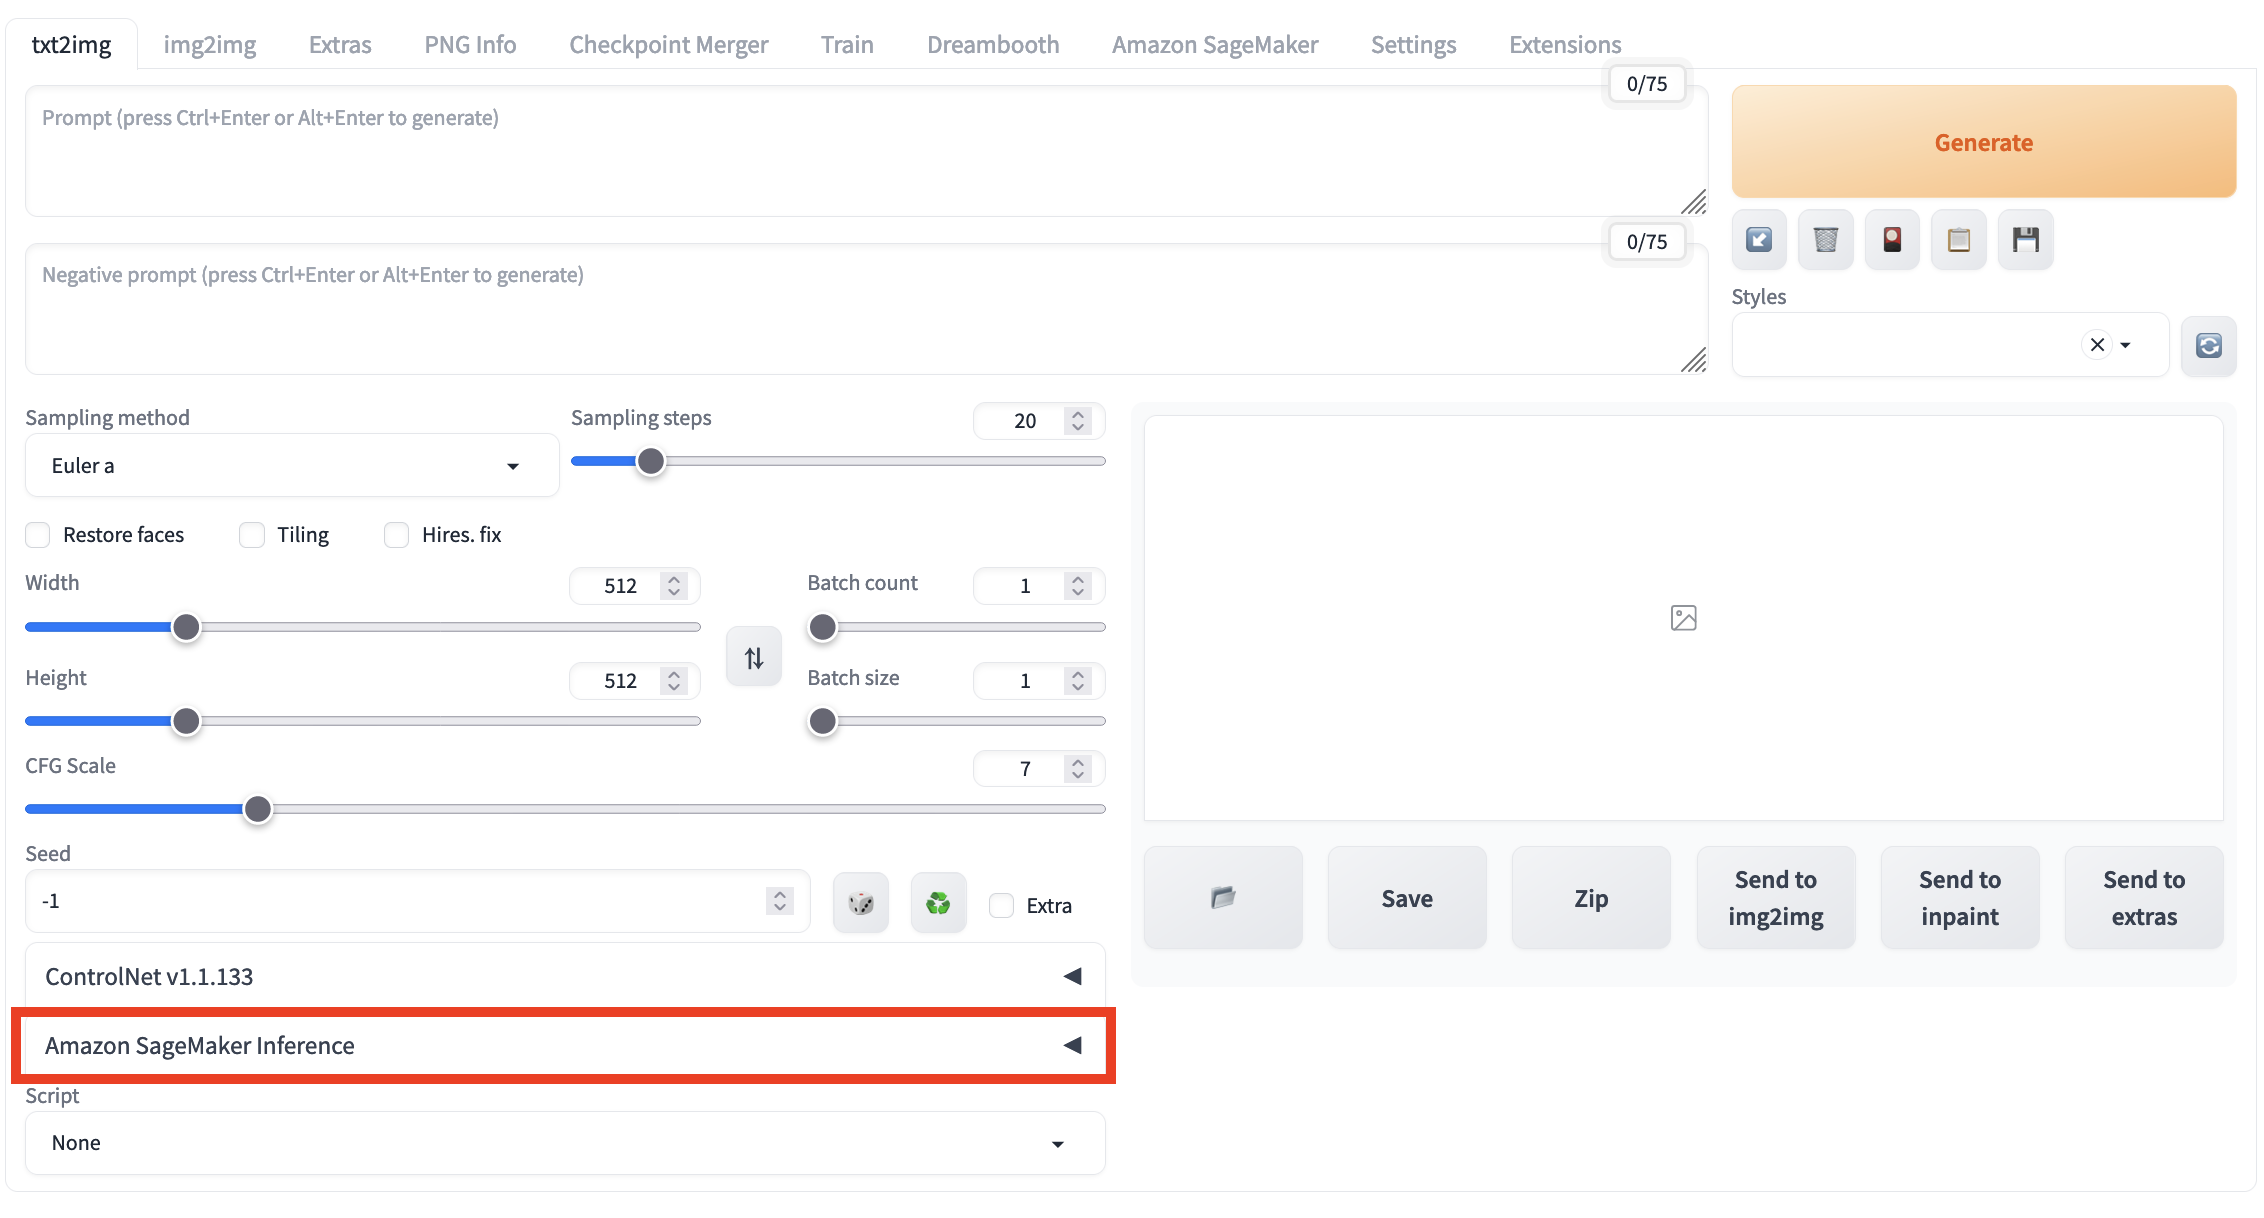Click the red card extra networks icon
Viewport: 2264px width, 1218px height.
(x=1892, y=240)
